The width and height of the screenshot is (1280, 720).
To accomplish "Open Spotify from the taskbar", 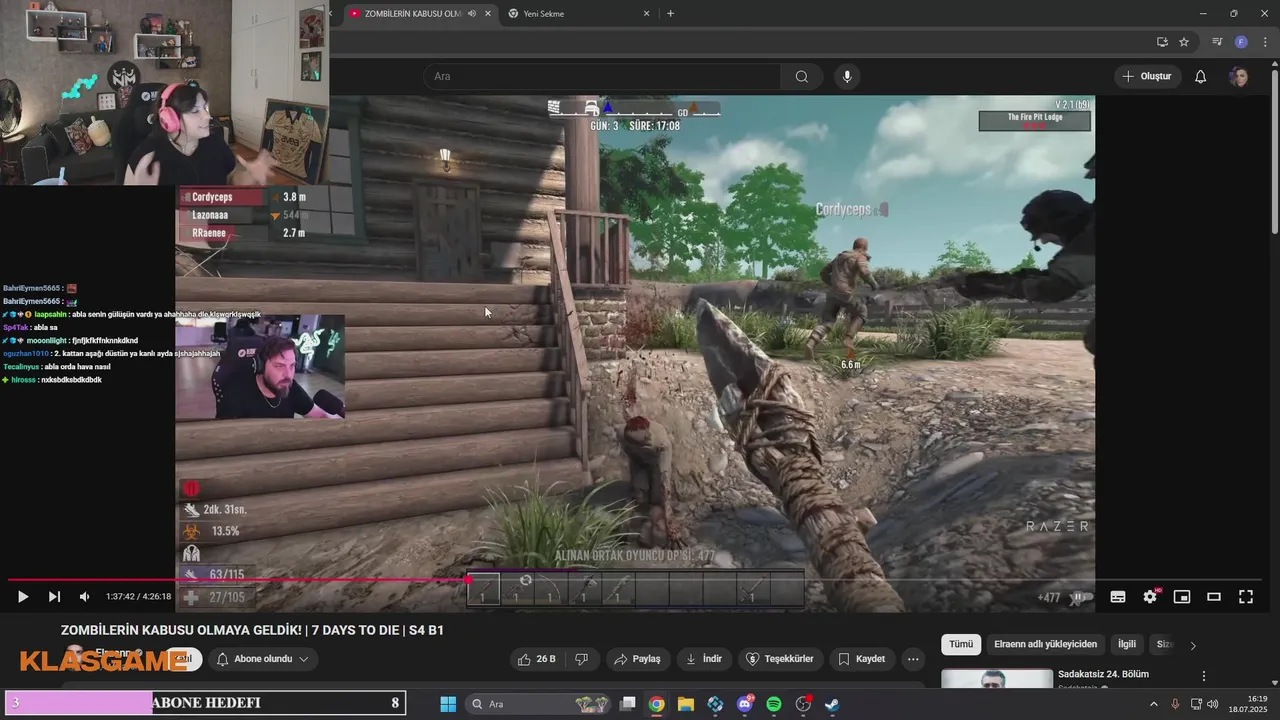I will click(774, 704).
